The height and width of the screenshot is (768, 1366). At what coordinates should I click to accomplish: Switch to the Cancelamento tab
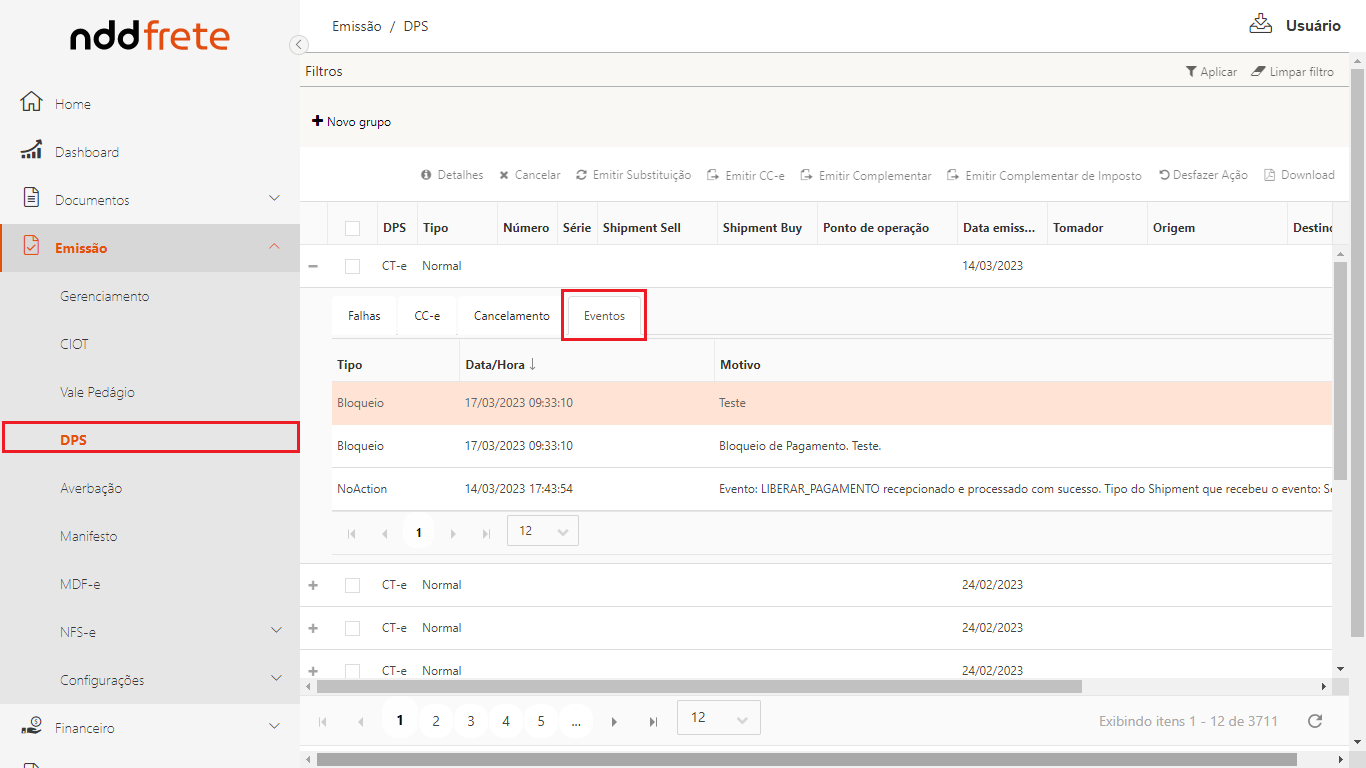pyautogui.click(x=511, y=316)
